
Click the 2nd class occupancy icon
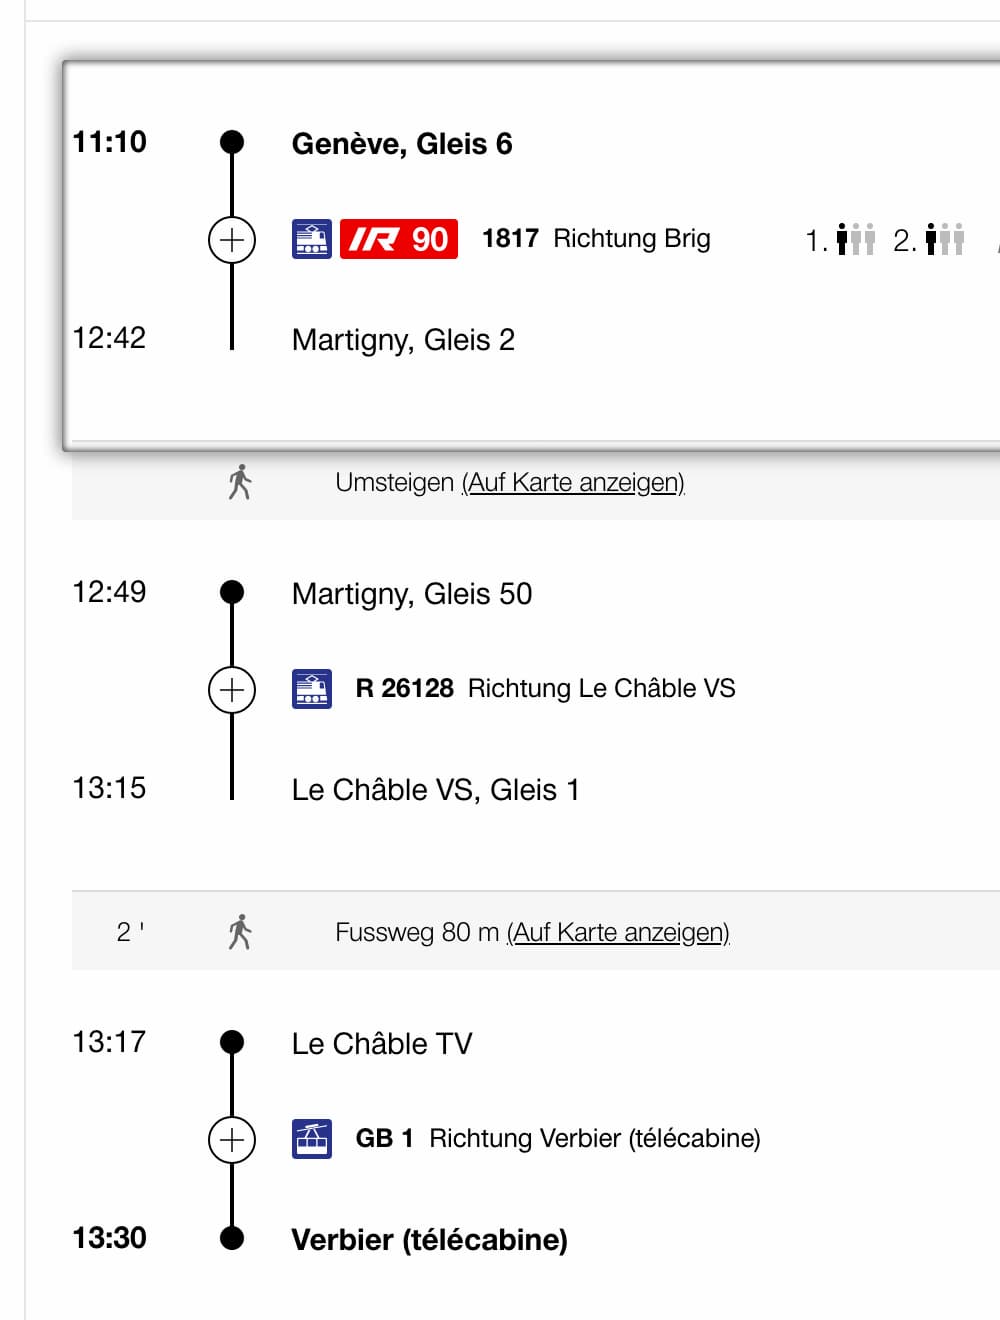944,239
